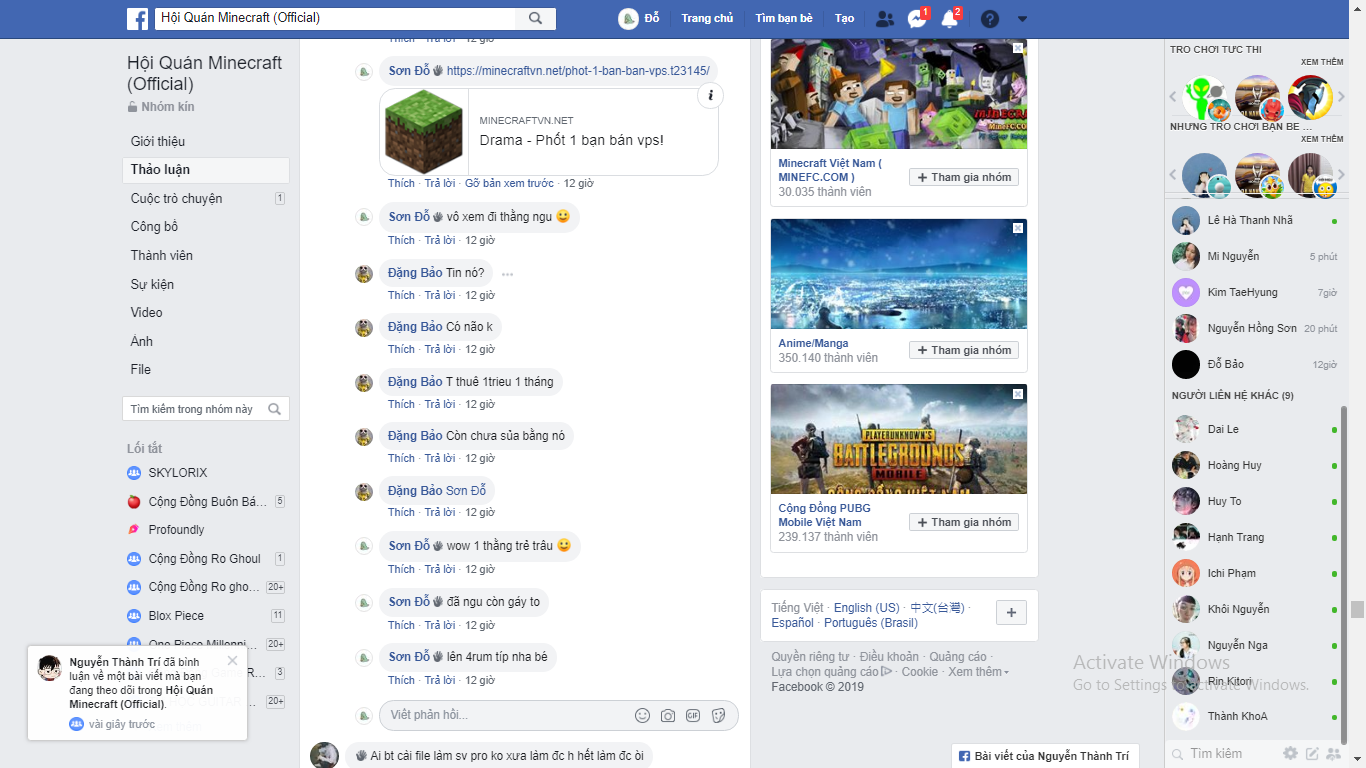Switch language to English (US)
Image resolution: width=1366 pixels, height=768 pixels.
click(866, 608)
